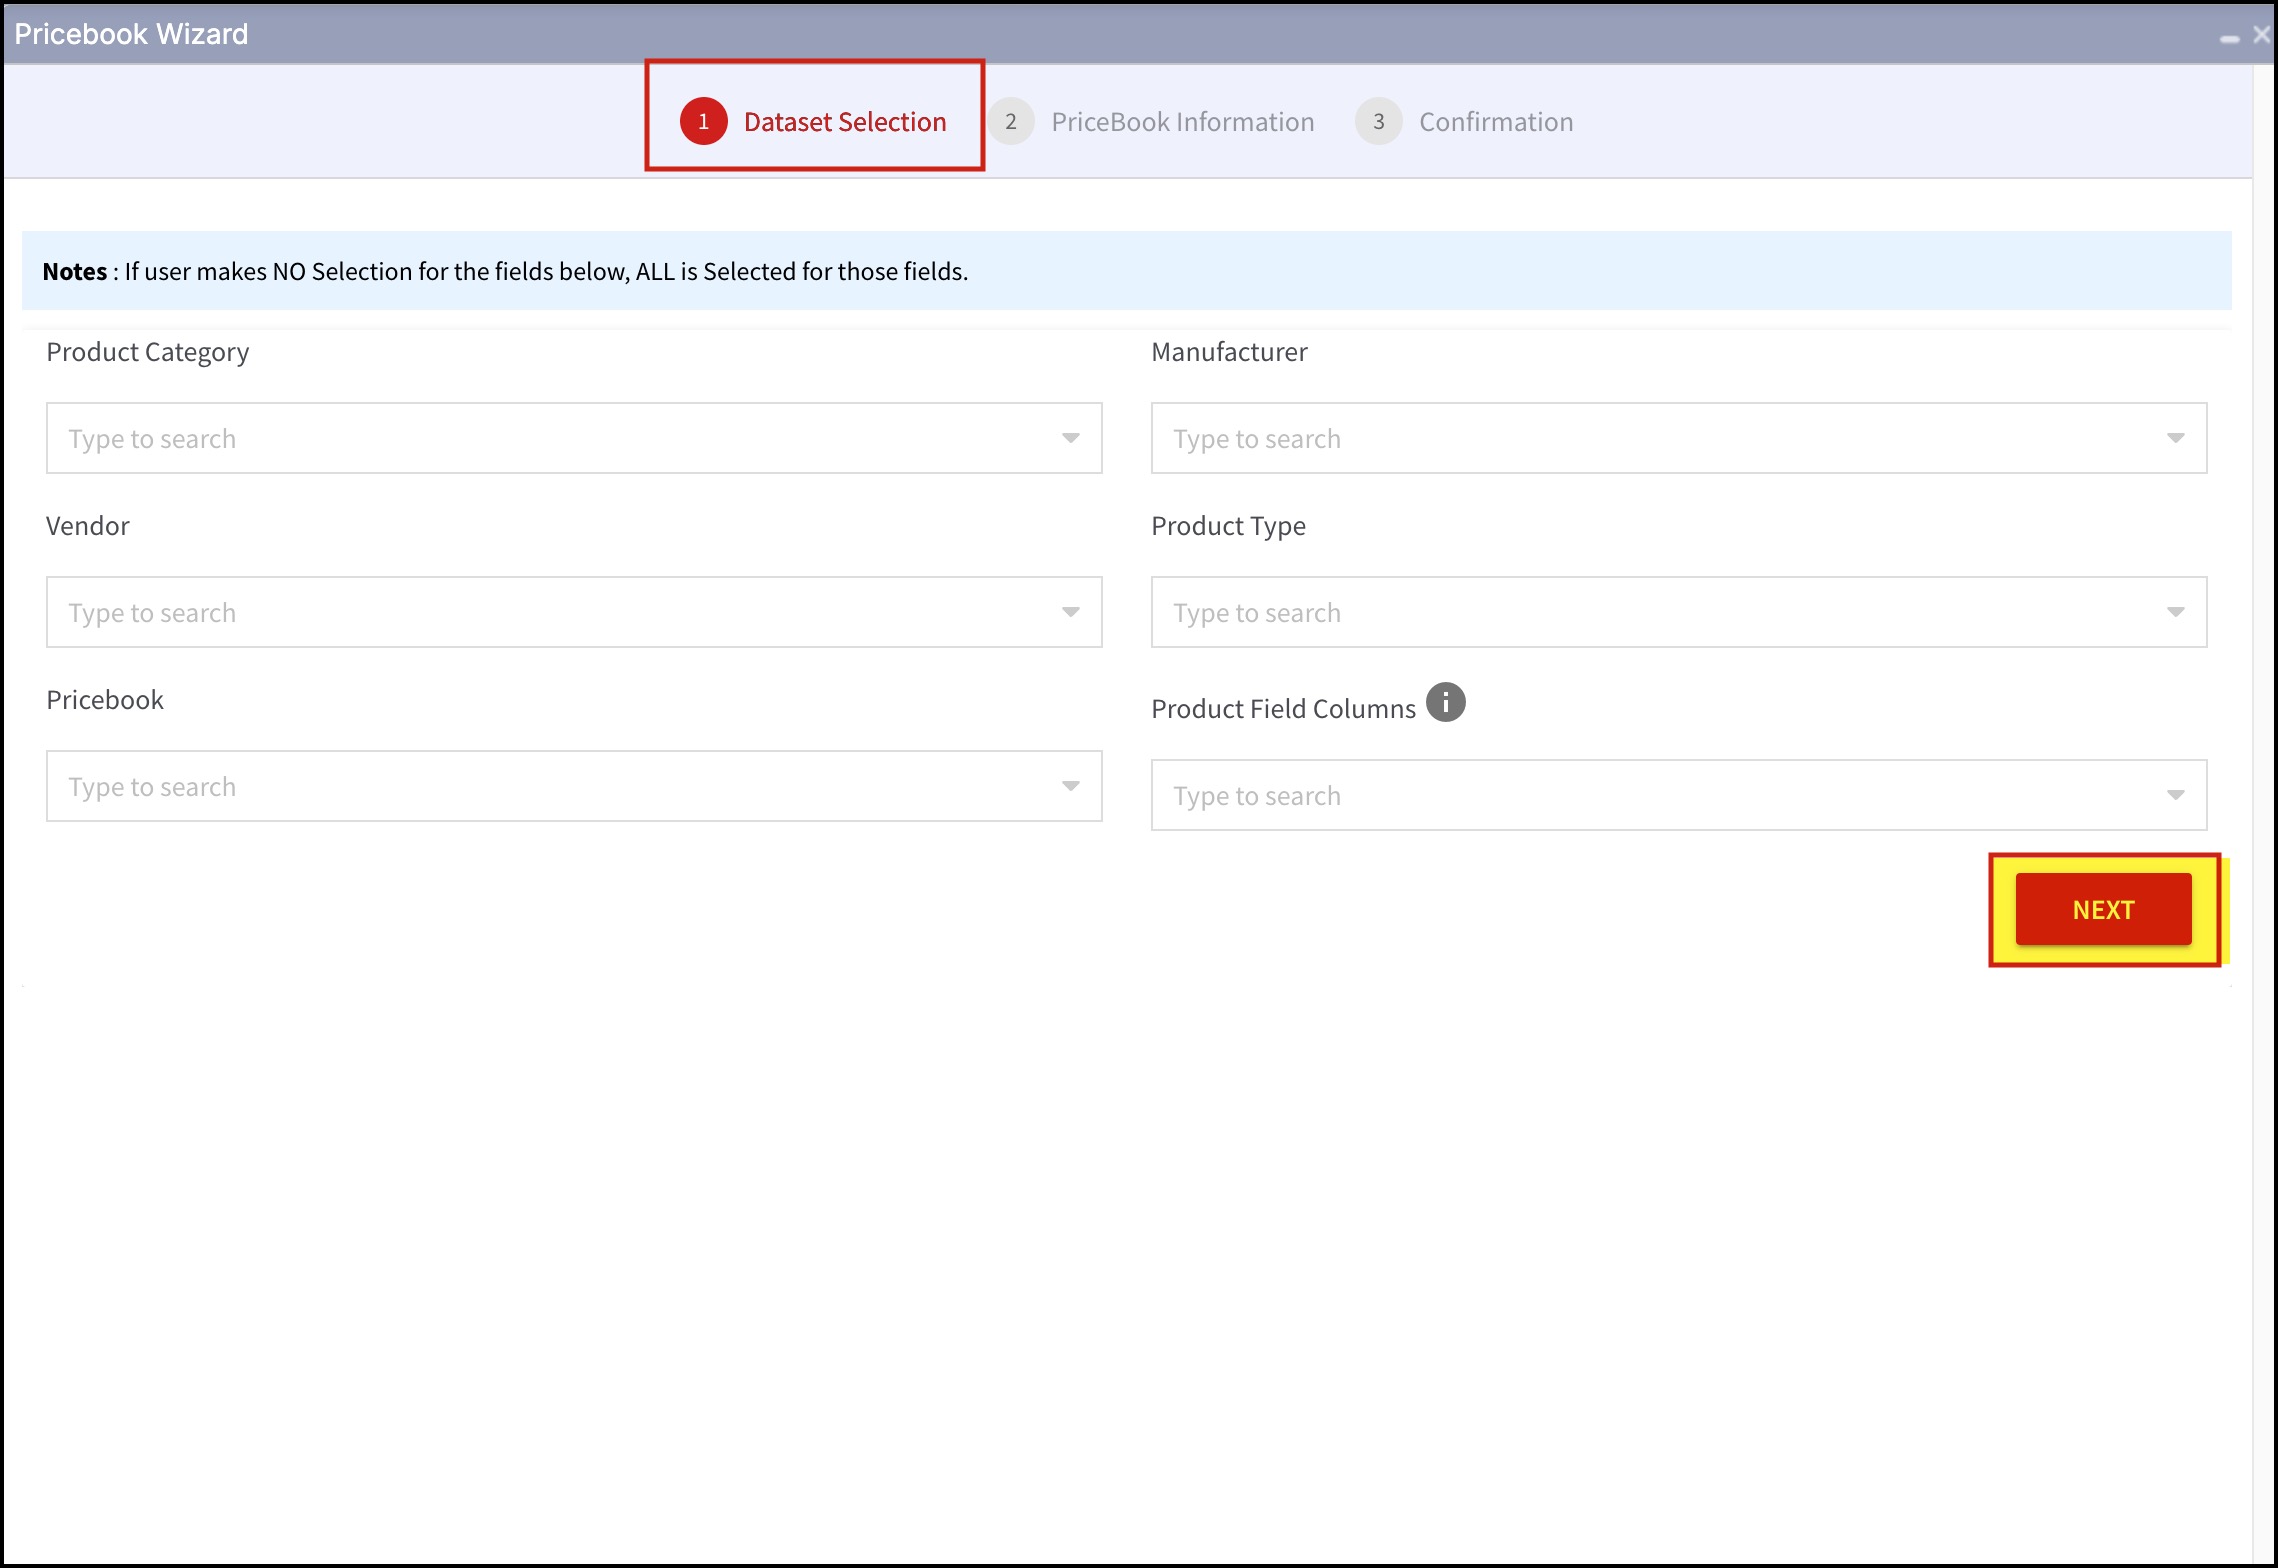Click step number 3 circle

tap(1379, 121)
